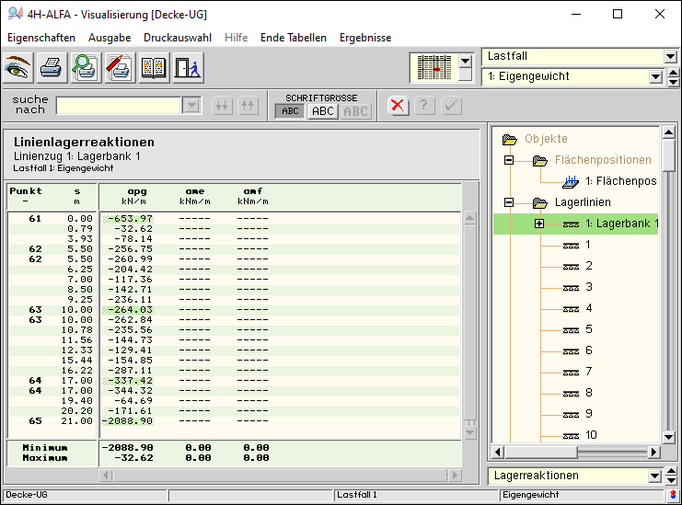Viewport: 682px width, 505px height.
Task: Open the Druckauswahl menu
Action: 177,37
